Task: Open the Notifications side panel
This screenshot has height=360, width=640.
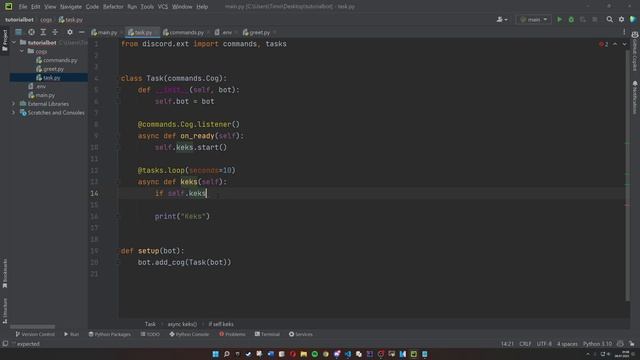Action: tap(635, 97)
